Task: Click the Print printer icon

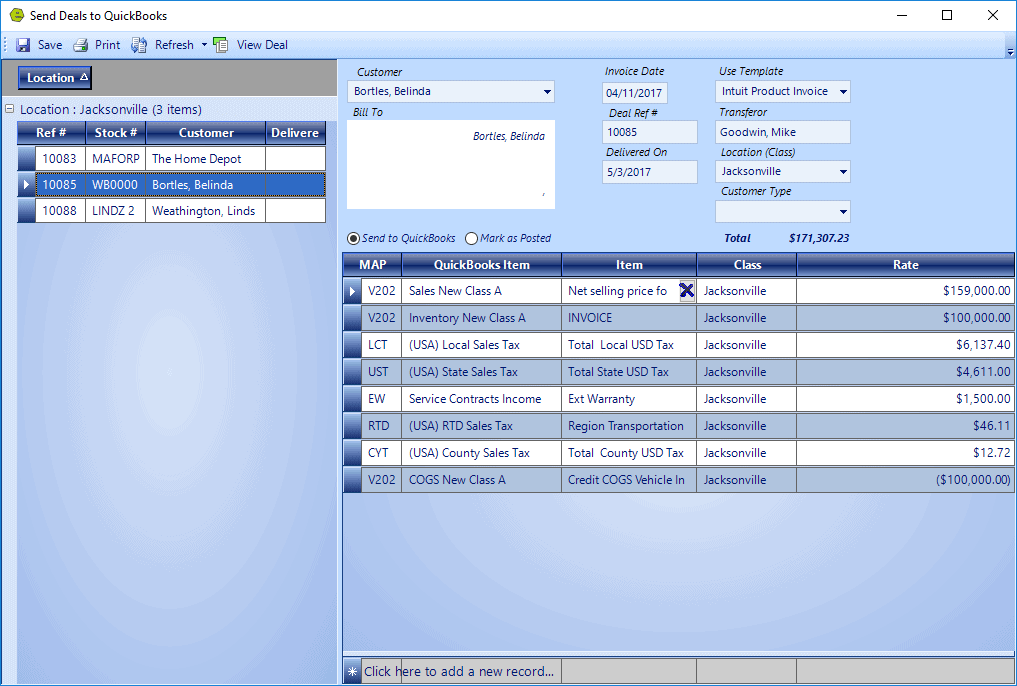Action: coord(80,45)
